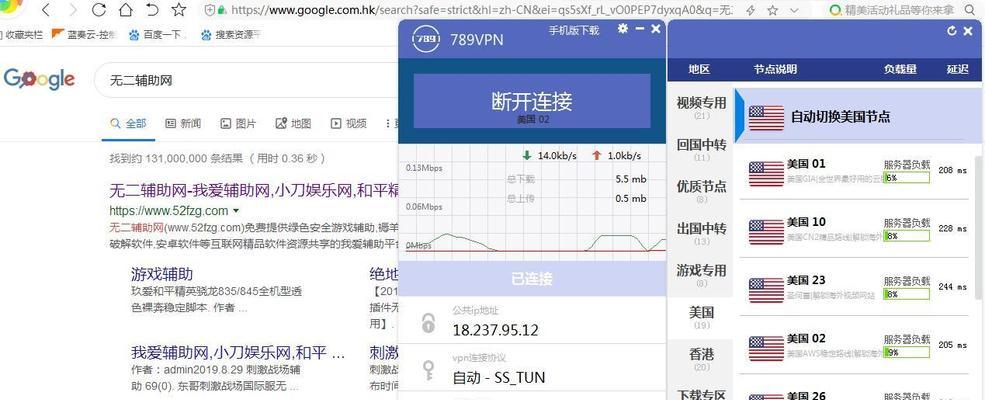Open 789VPN settings gear
The width and height of the screenshot is (985, 400).
point(623,28)
